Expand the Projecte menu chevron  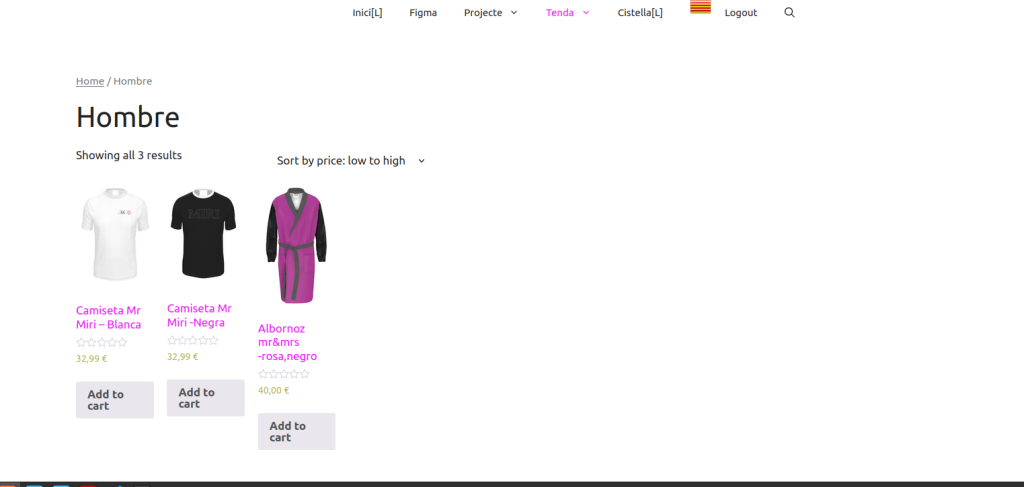pyautogui.click(x=514, y=13)
